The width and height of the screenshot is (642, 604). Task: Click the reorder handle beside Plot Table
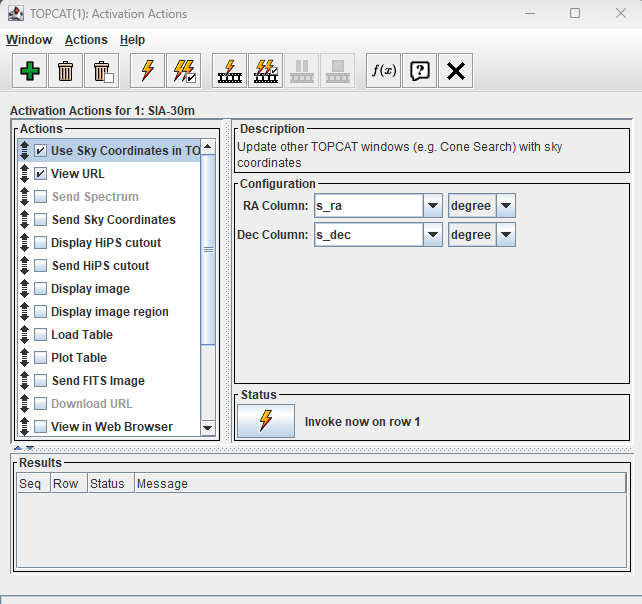click(x=25, y=357)
